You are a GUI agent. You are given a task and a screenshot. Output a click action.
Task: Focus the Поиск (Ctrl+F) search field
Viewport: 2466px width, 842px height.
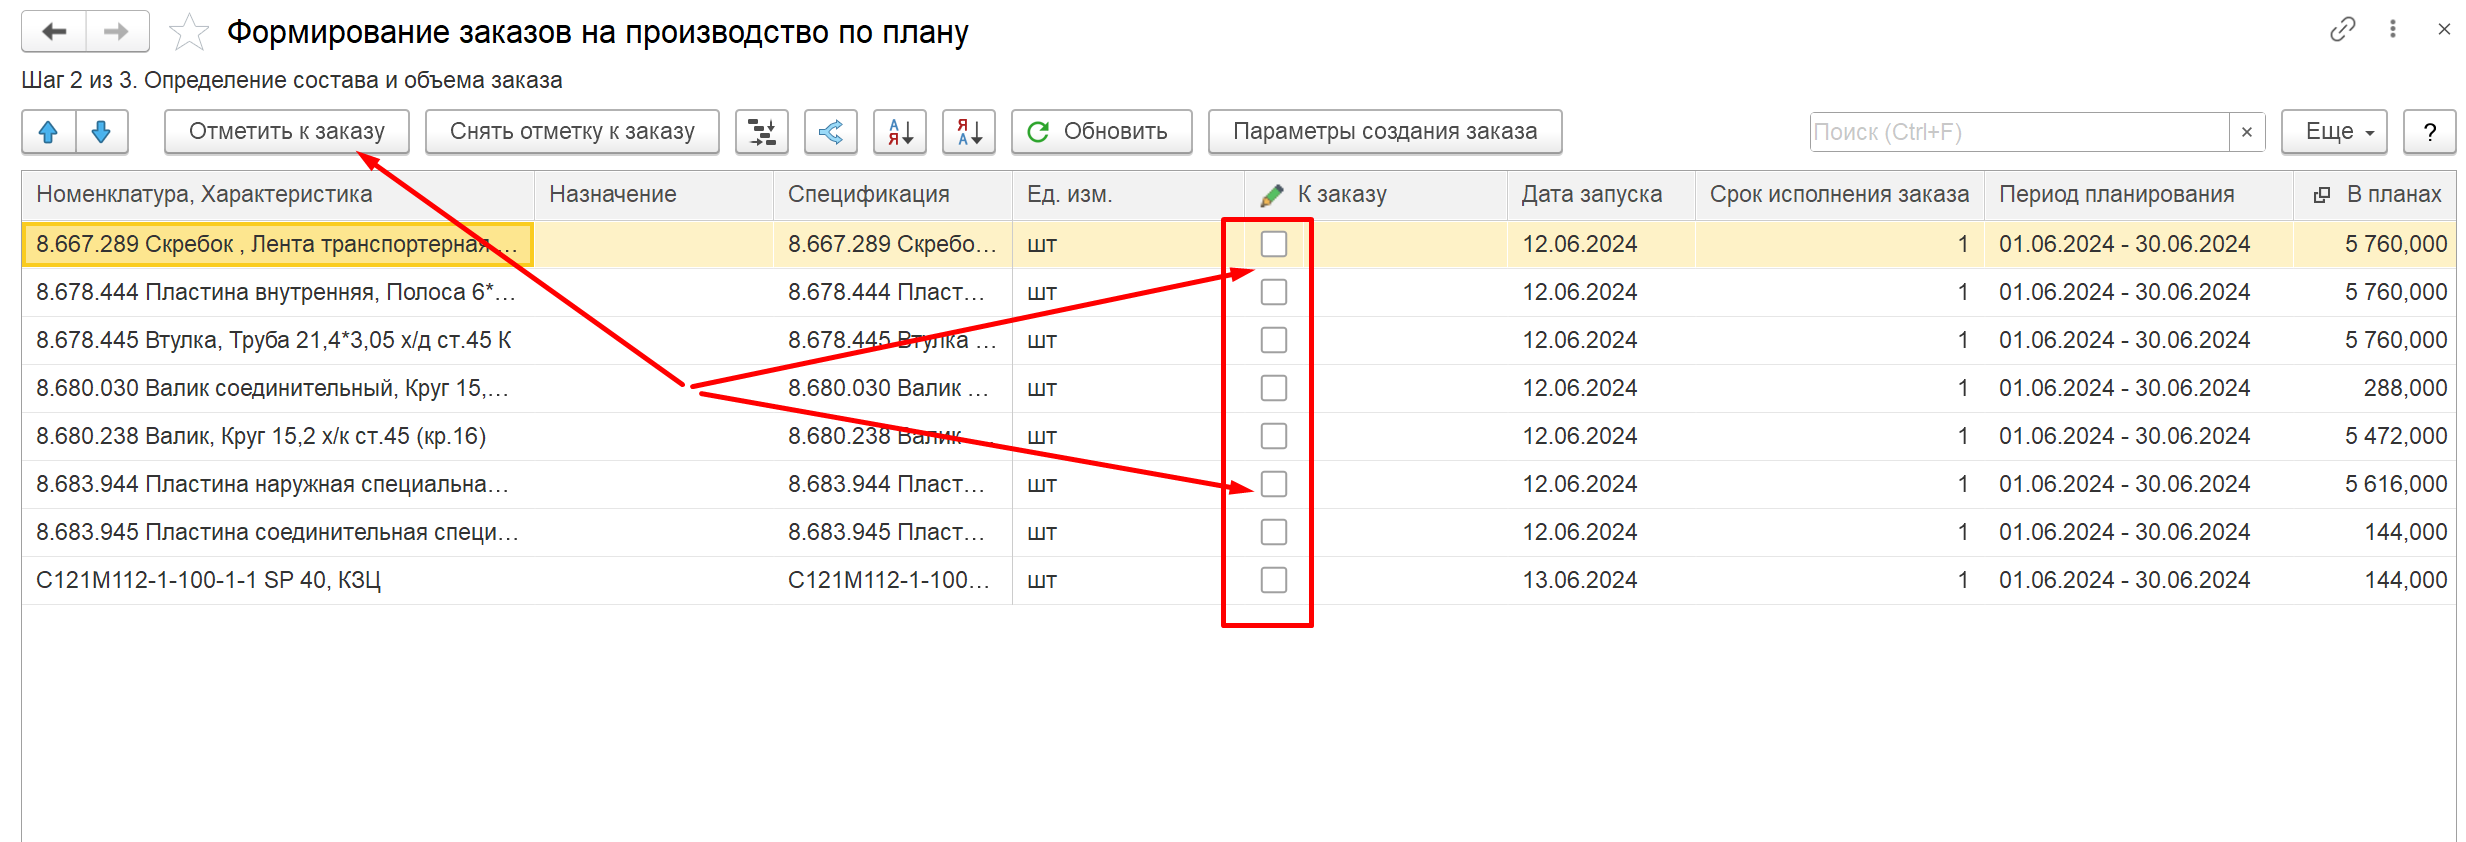[x=2020, y=132]
